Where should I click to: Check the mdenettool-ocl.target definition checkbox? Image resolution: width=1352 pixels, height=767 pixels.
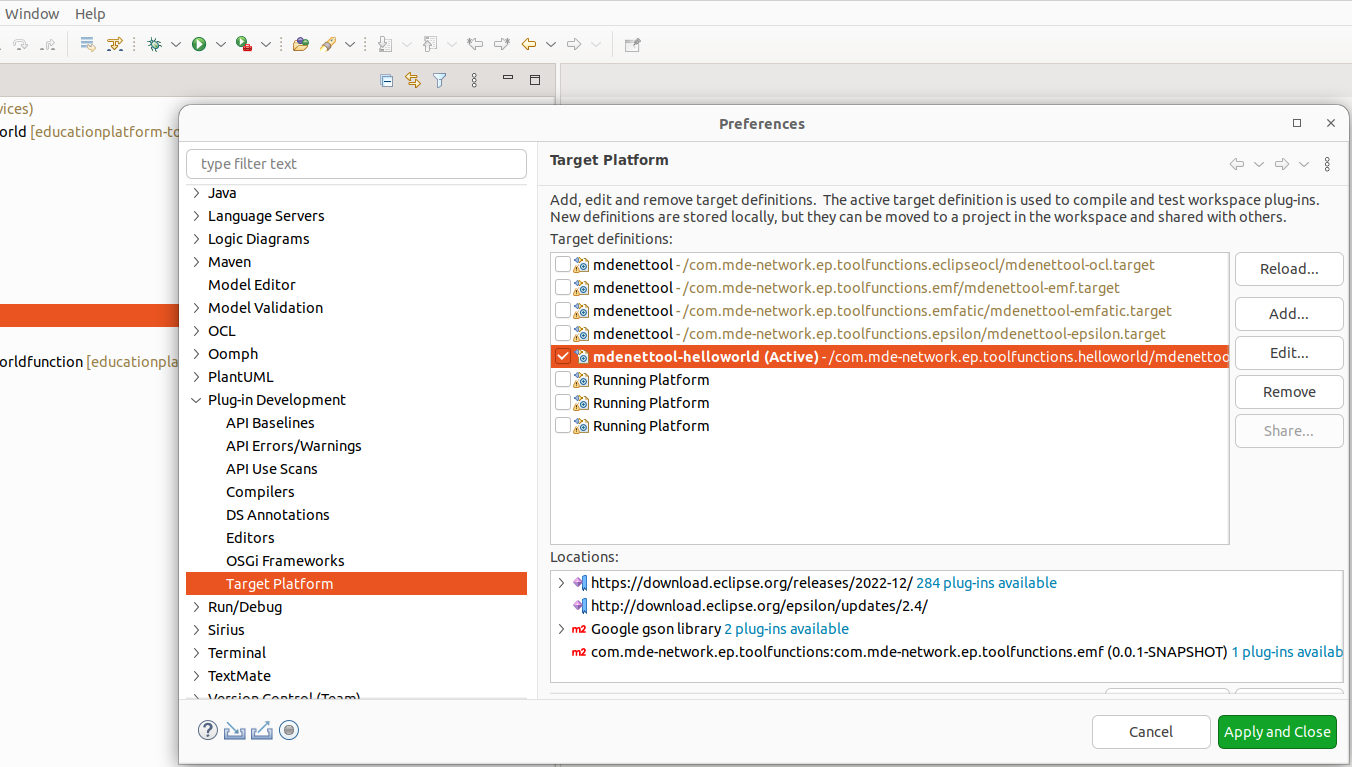point(563,265)
